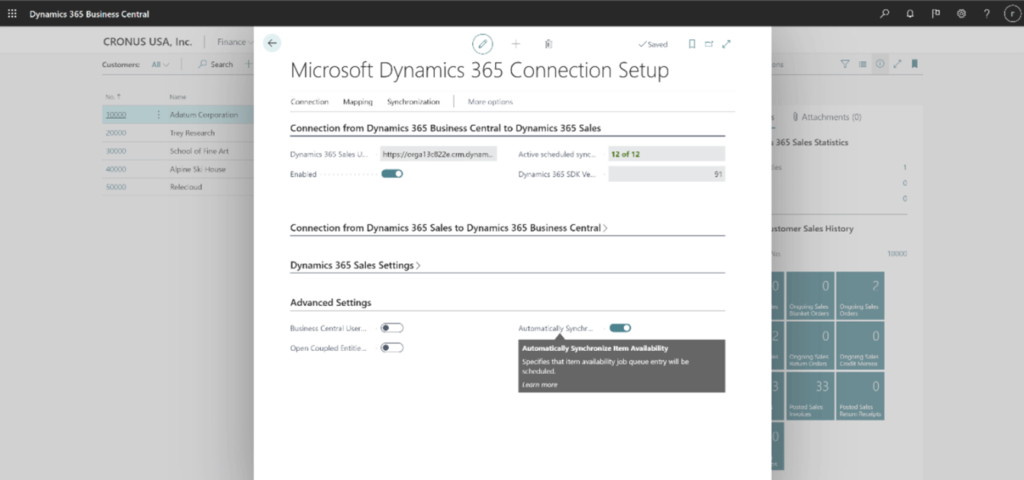1024x480 pixels.
Task: Select the Relecloud customer row
Action: [x=178, y=187]
